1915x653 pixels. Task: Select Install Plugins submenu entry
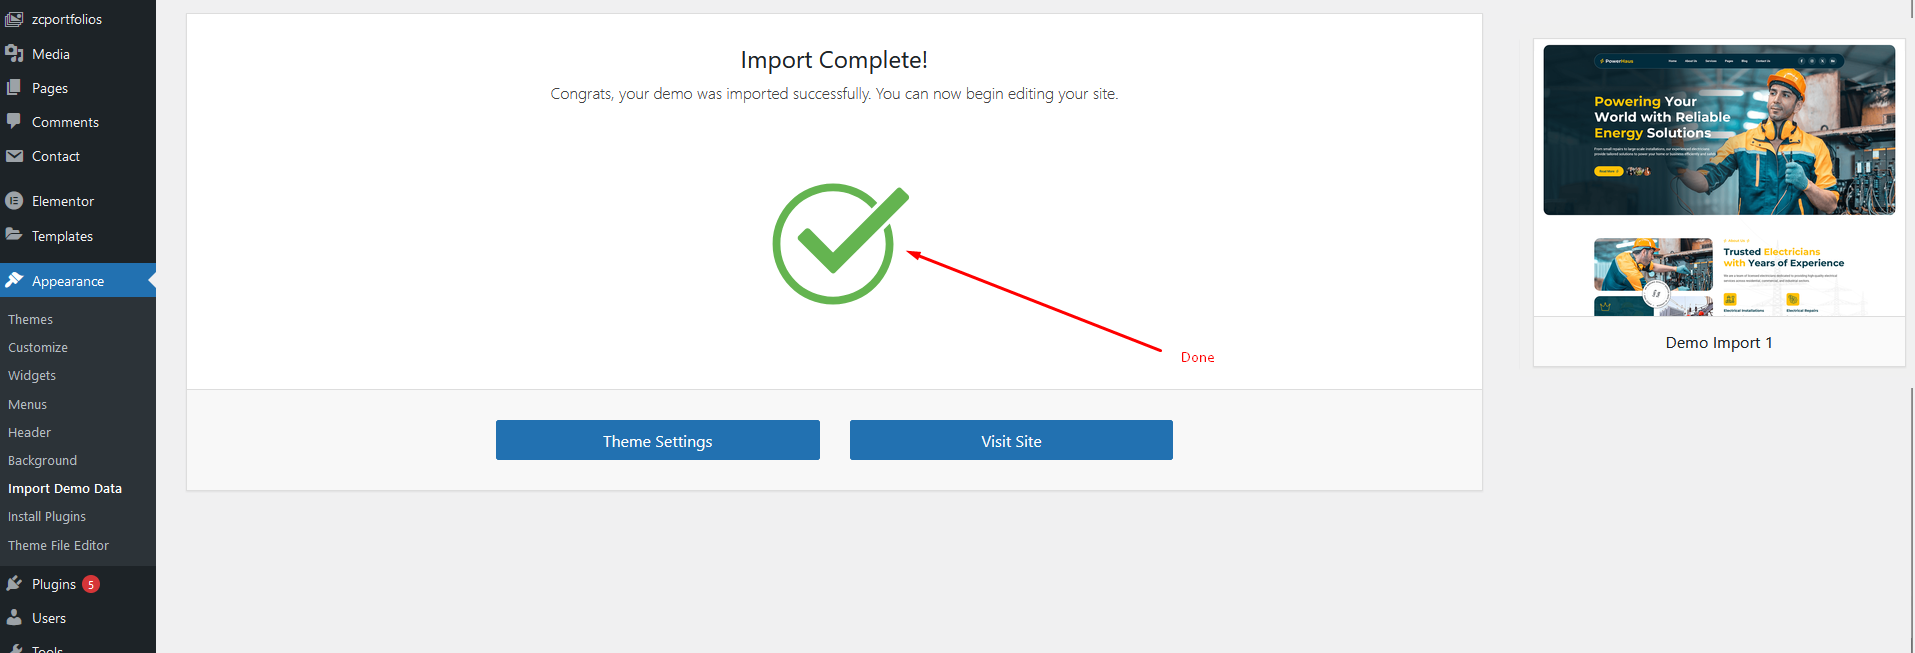pyautogui.click(x=47, y=517)
